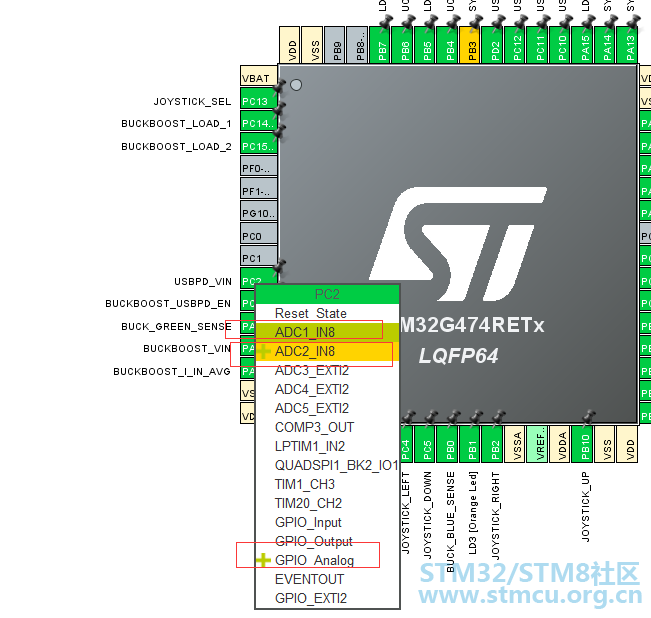Select the PB5 pin
This screenshot has height=618, width=651.
click(x=424, y=45)
